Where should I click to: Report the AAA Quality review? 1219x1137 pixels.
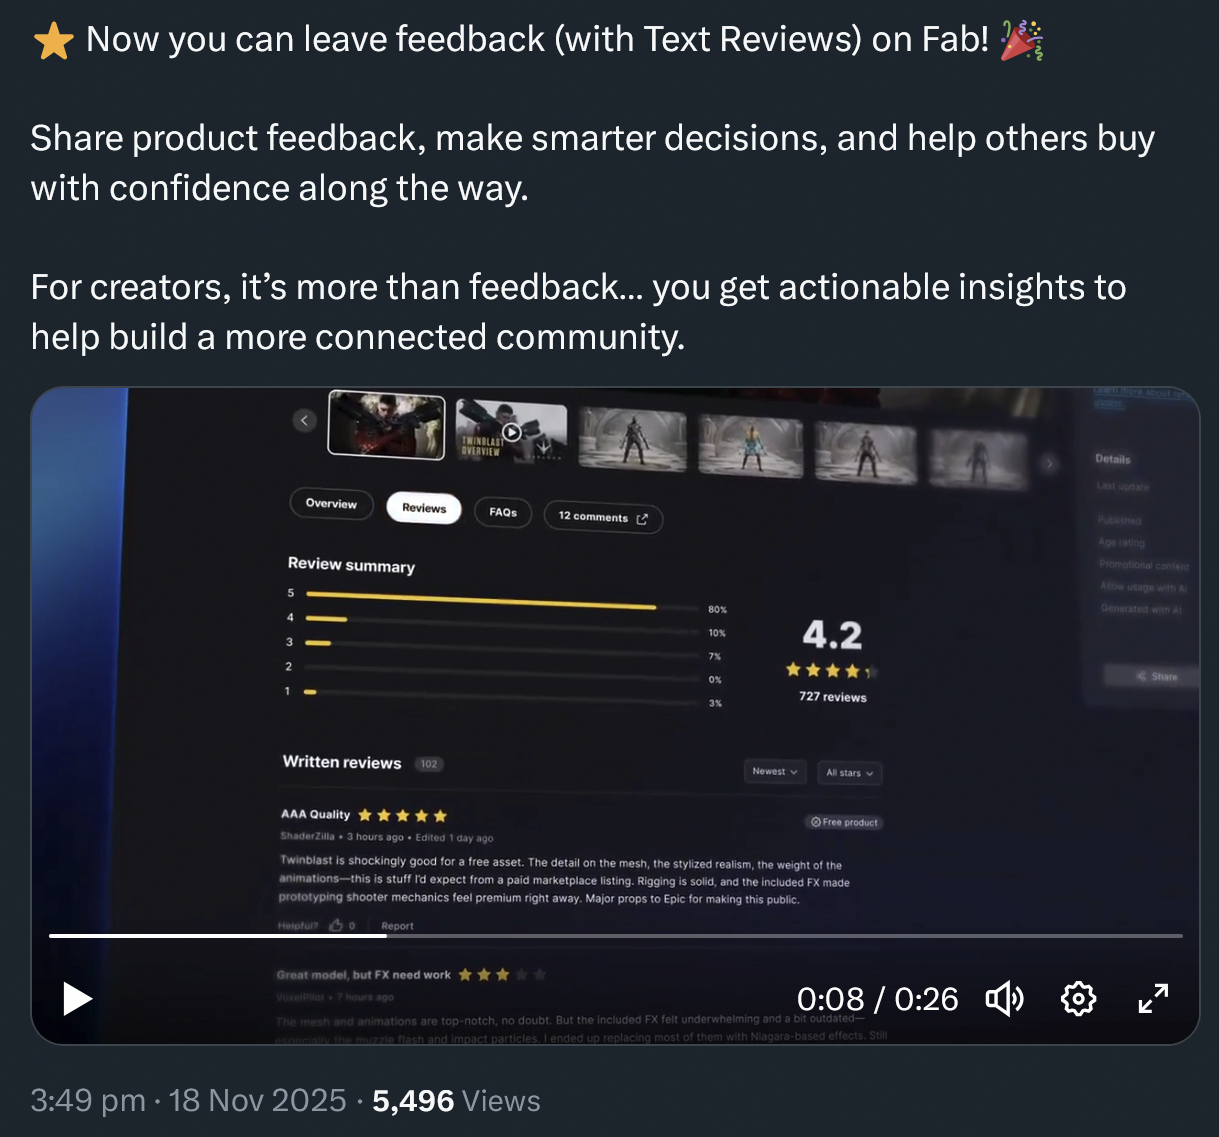coord(397,926)
